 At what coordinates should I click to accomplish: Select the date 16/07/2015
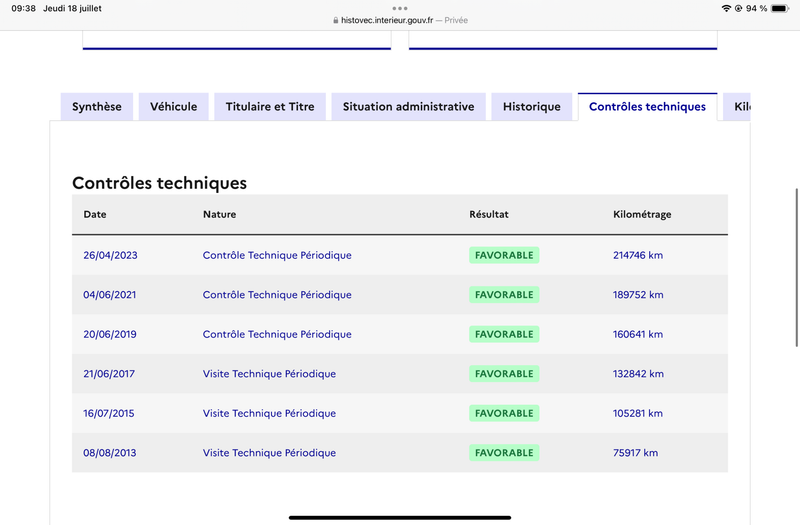(109, 413)
